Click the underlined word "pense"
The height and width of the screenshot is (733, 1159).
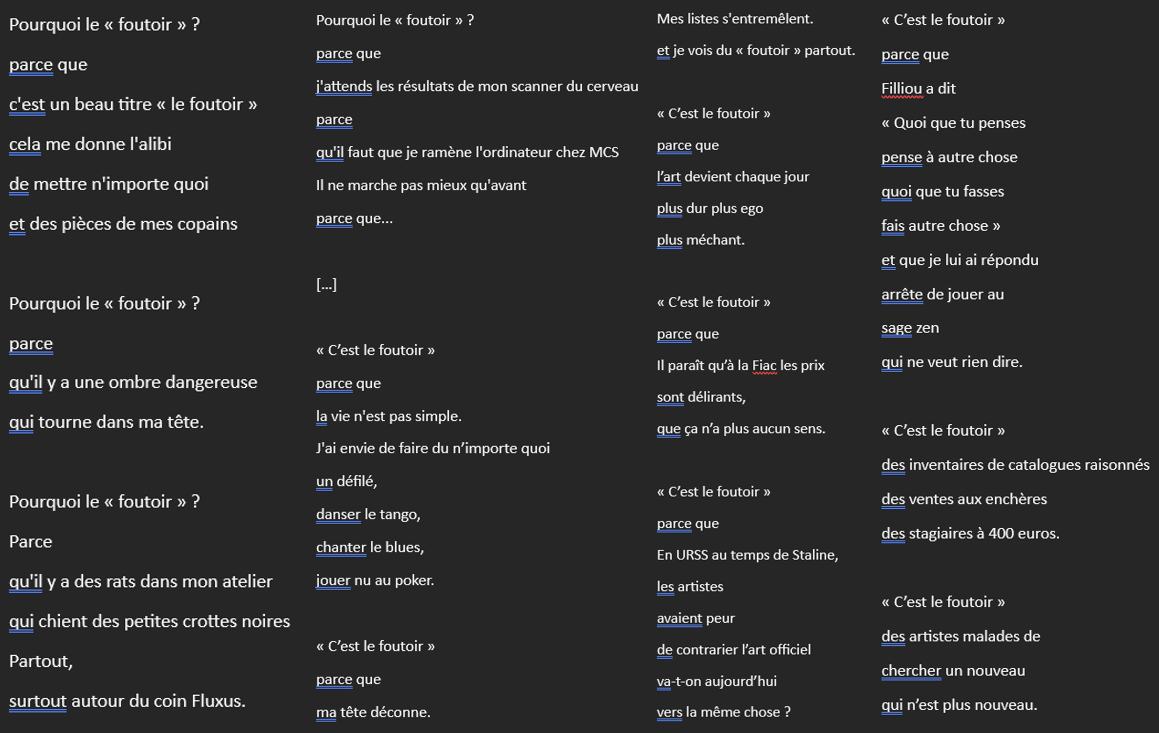point(901,157)
